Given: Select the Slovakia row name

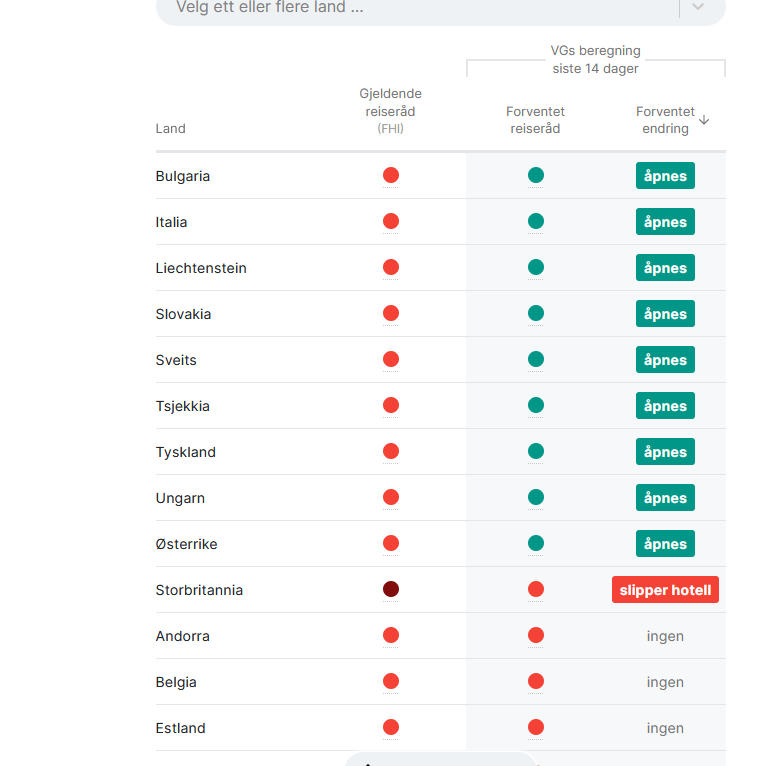Looking at the screenshot, I should click(184, 314).
